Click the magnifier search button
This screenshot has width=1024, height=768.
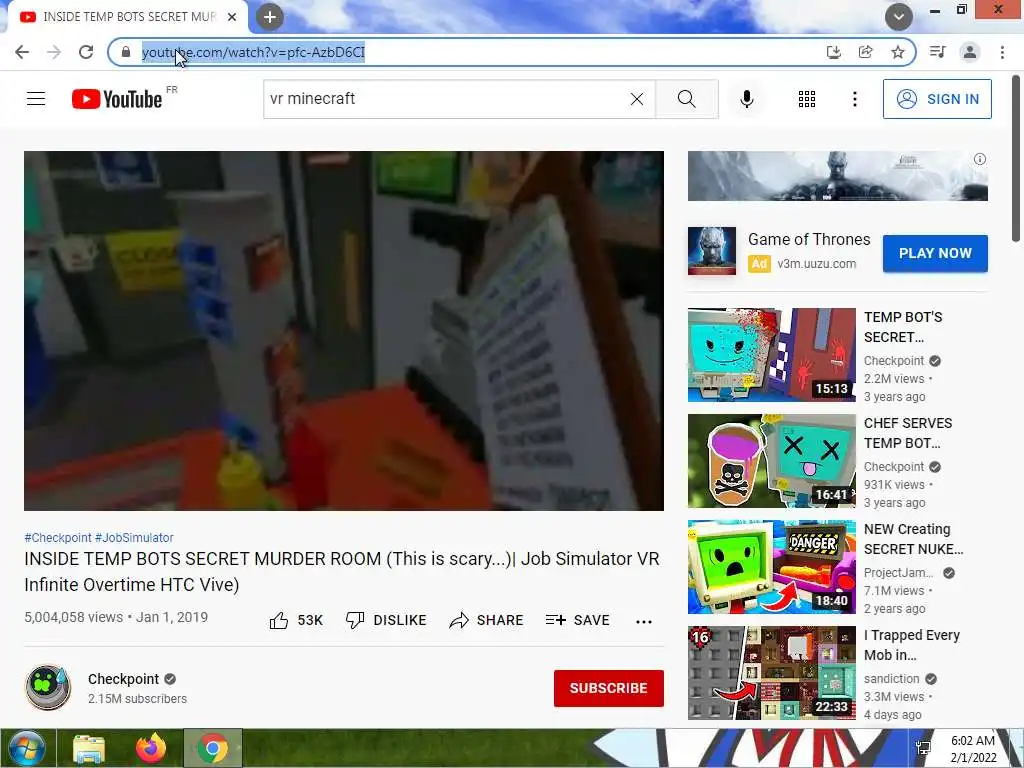[686, 99]
